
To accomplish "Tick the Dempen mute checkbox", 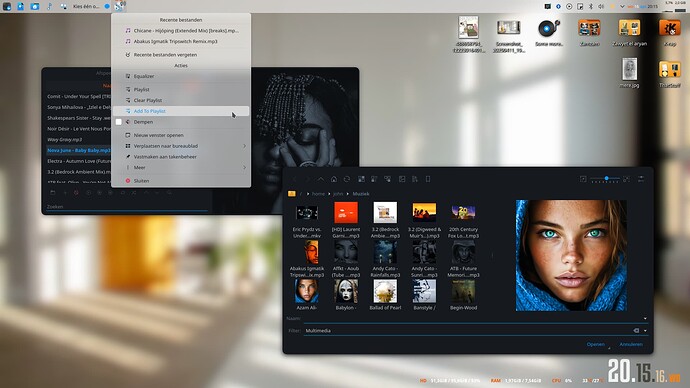I will [x=119, y=122].
